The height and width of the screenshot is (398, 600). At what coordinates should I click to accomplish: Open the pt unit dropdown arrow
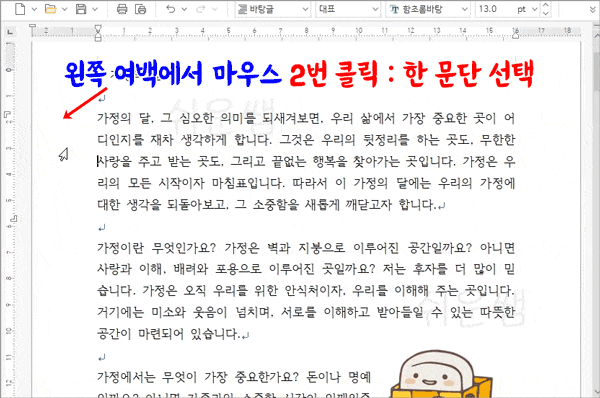(535, 9)
